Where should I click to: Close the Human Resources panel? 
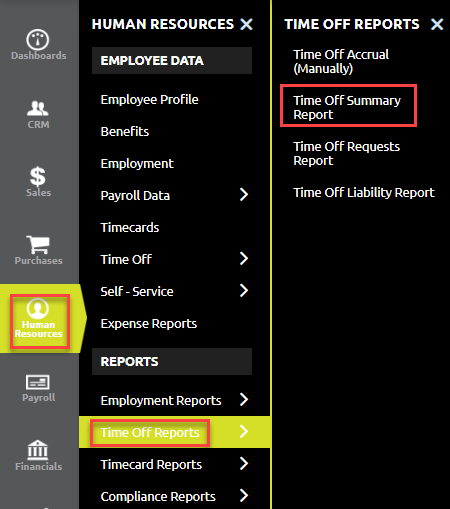[x=246, y=24]
